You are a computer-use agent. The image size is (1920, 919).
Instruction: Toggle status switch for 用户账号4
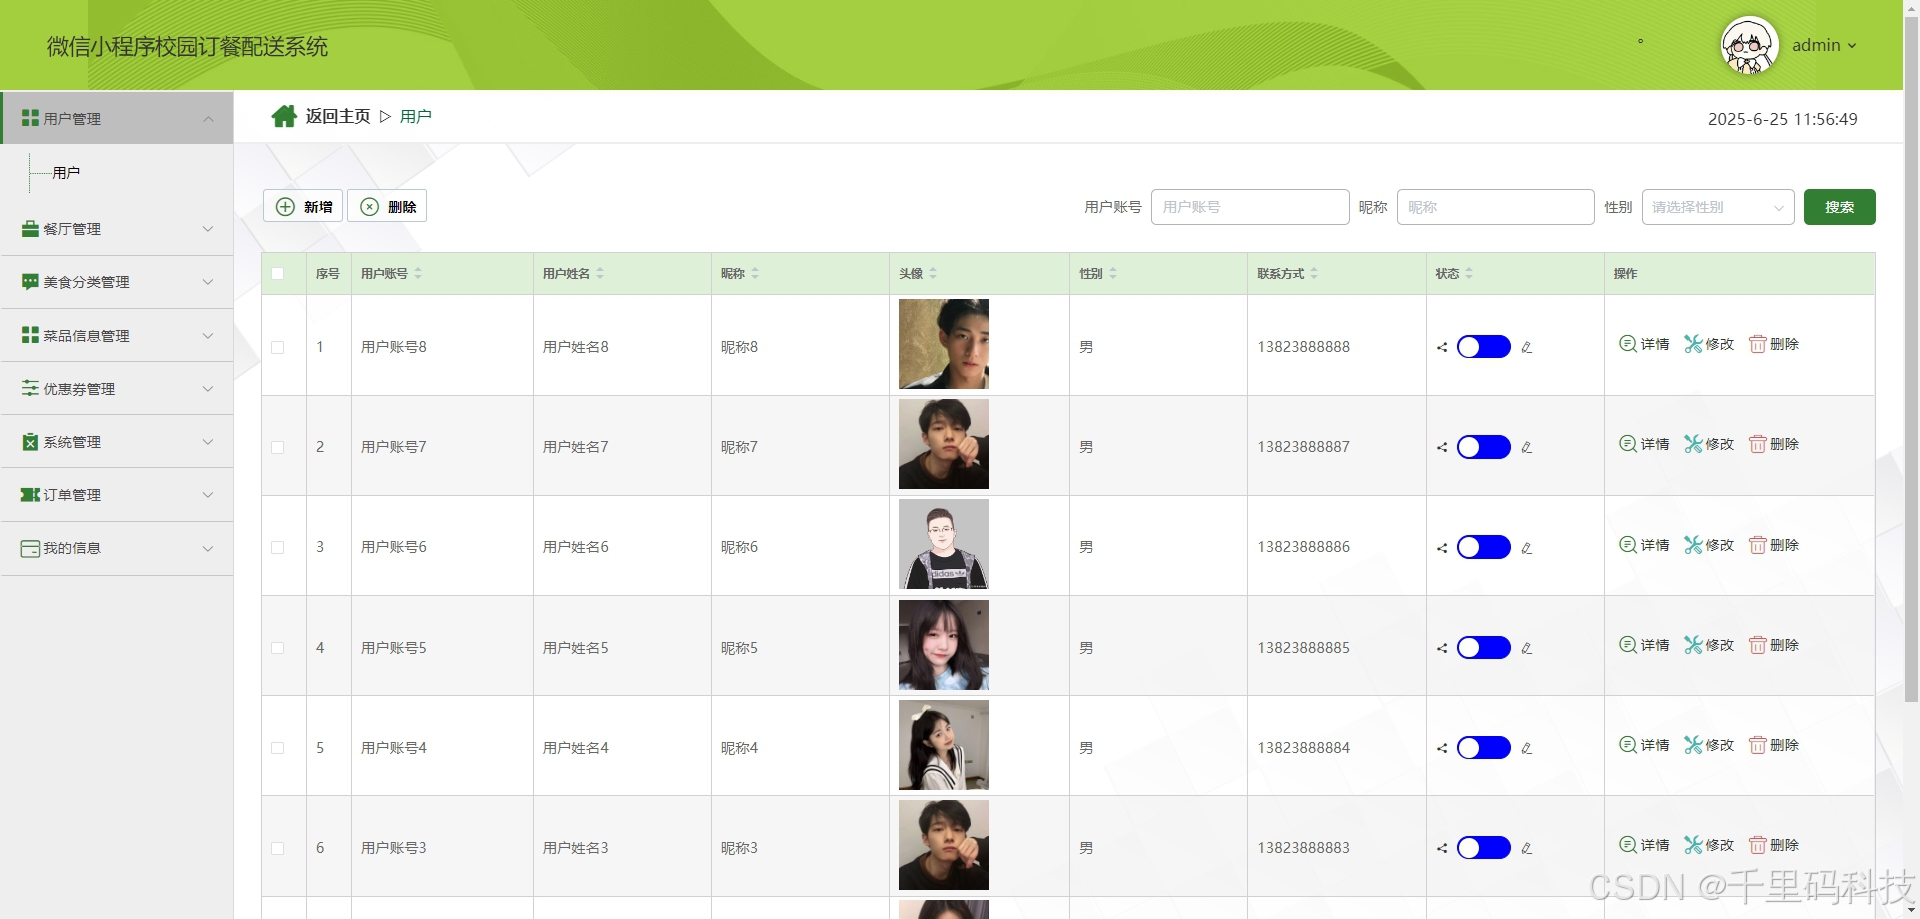1484,748
